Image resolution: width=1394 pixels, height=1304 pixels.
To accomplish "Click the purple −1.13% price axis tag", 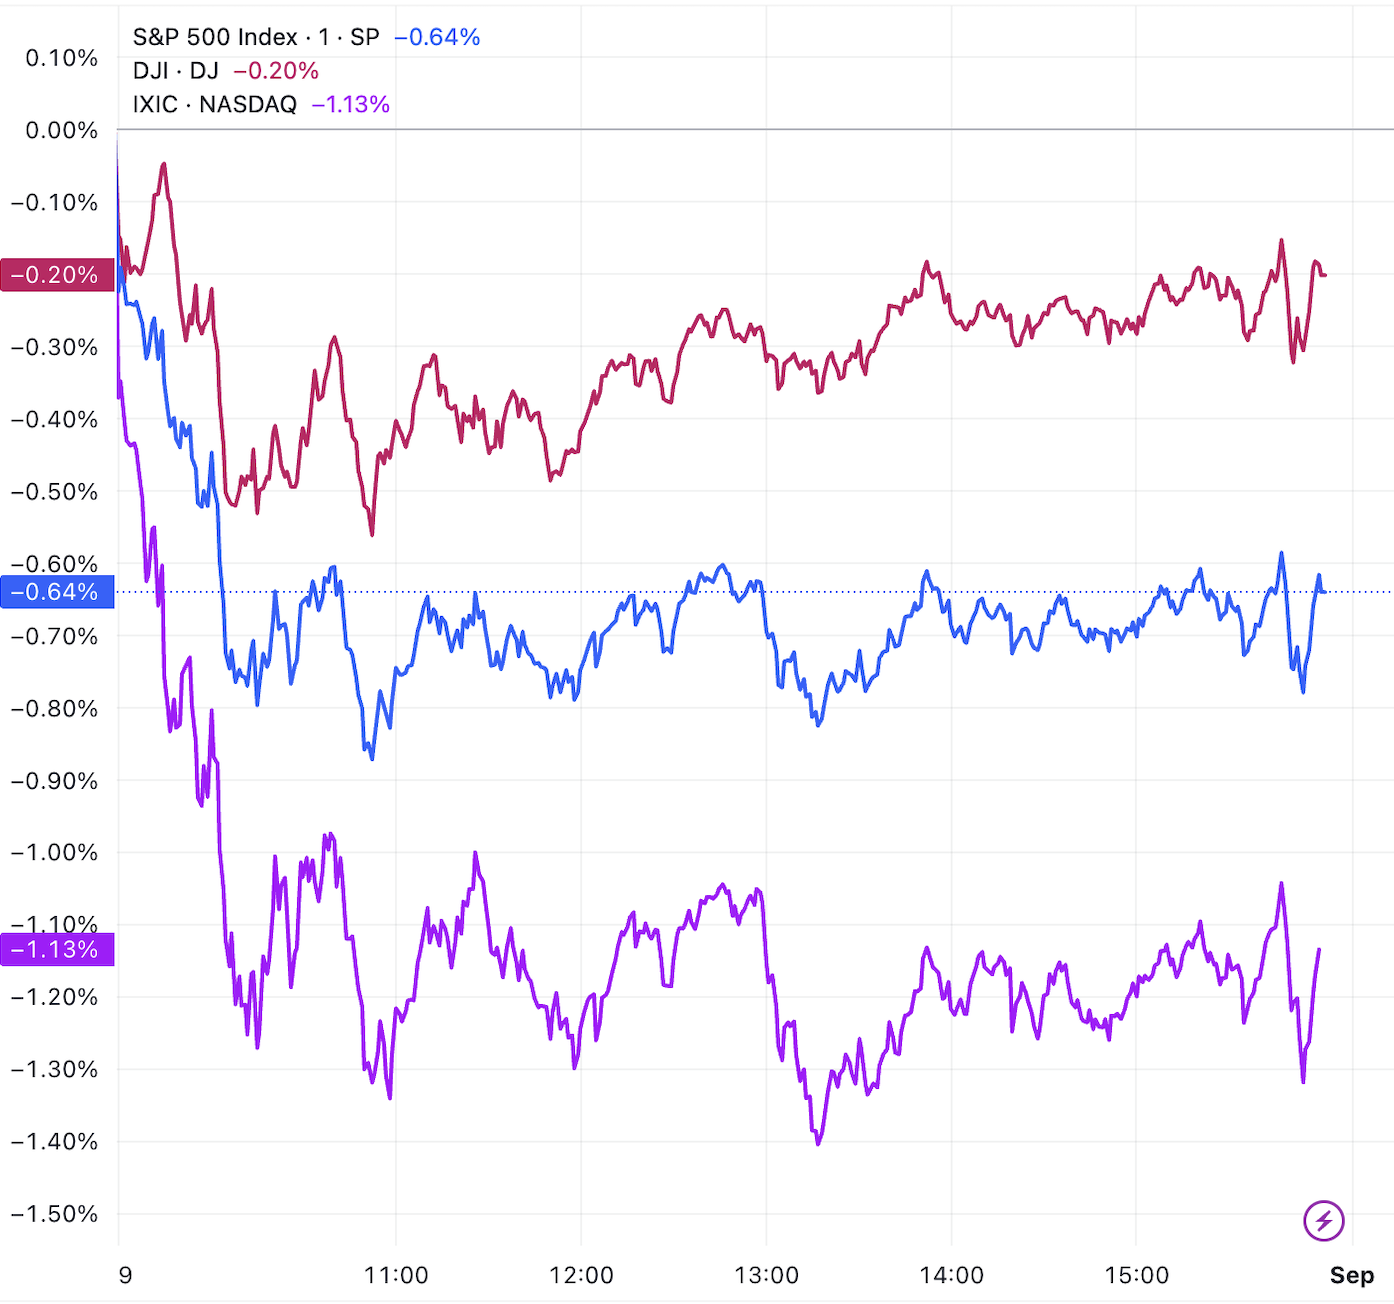I will [57, 949].
